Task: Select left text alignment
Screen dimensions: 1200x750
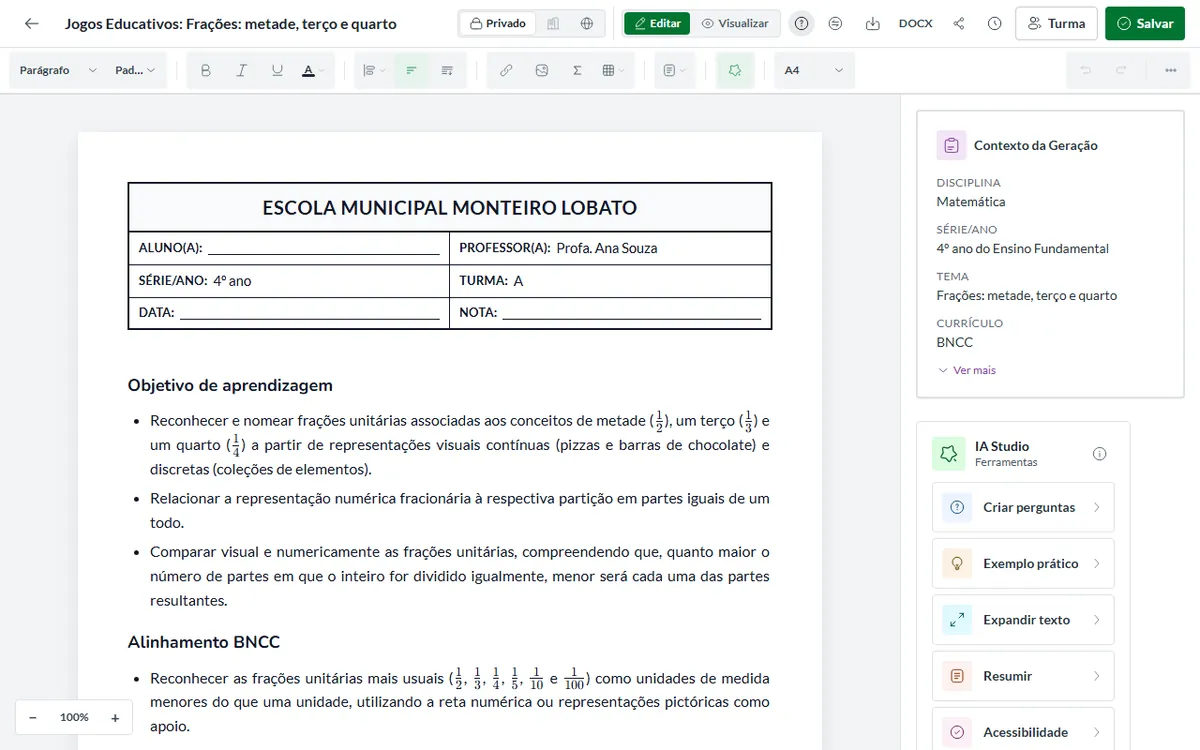Action: click(x=411, y=70)
